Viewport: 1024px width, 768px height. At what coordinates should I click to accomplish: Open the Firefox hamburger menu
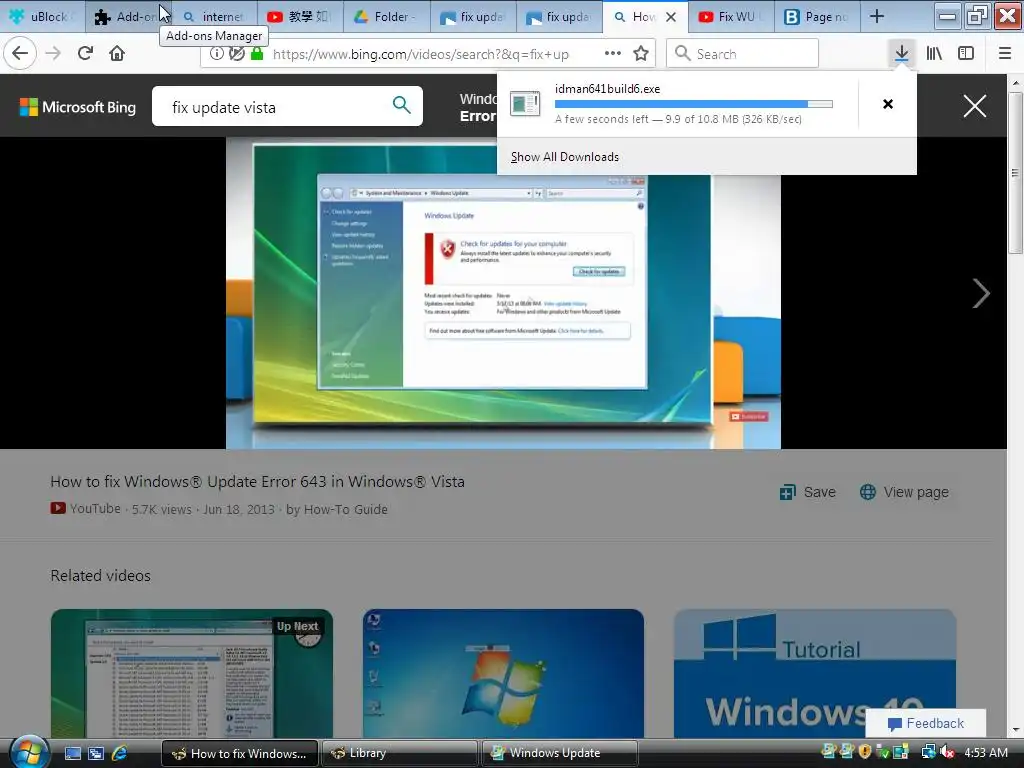(x=1005, y=54)
